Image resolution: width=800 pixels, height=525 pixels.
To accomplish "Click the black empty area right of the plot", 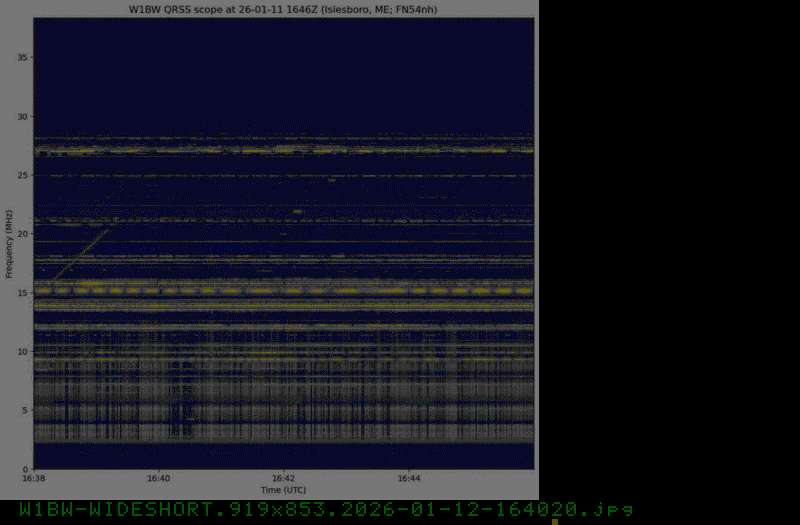I will tap(668, 250).
